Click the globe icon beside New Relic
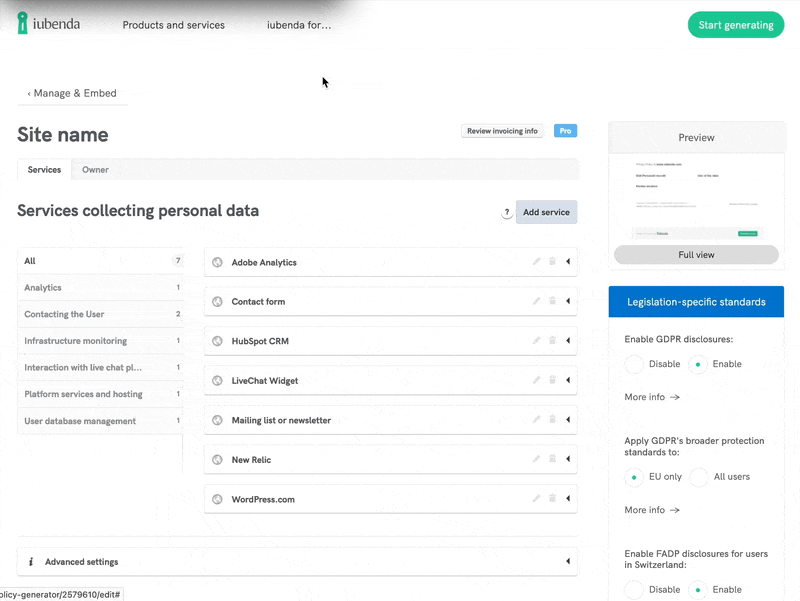 217,460
